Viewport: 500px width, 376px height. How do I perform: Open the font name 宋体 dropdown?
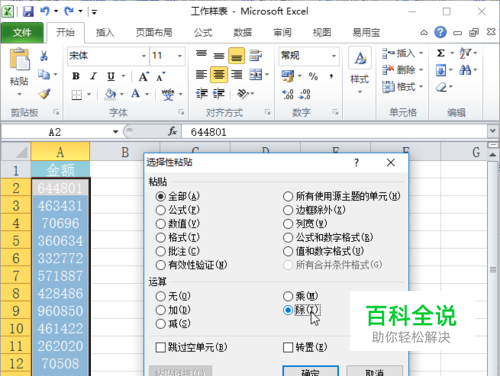(x=144, y=56)
